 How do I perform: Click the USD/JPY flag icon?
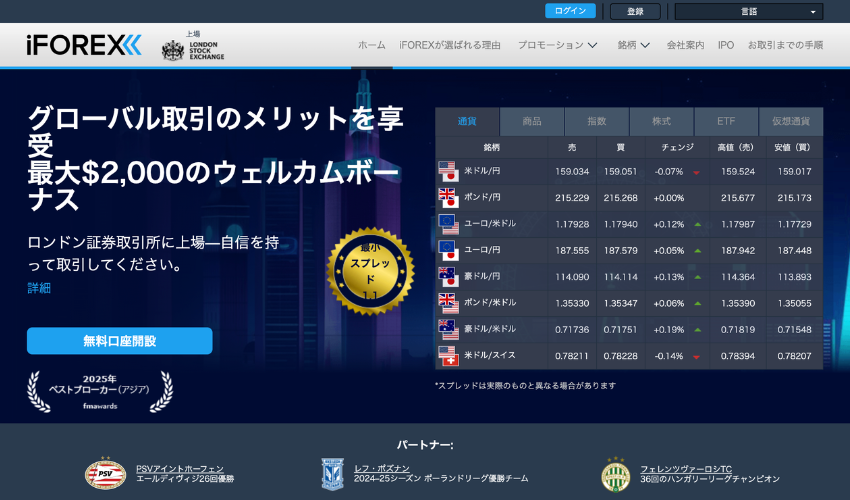[x=448, y=171]
